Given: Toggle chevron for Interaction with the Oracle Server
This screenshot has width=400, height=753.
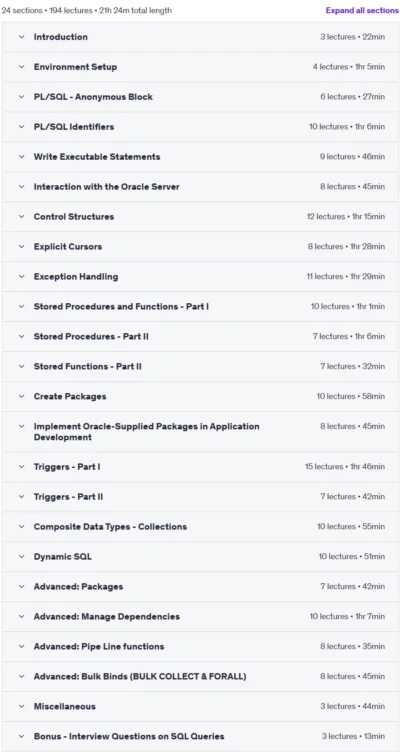Looking at the screenshot, I should pos(21,187).
